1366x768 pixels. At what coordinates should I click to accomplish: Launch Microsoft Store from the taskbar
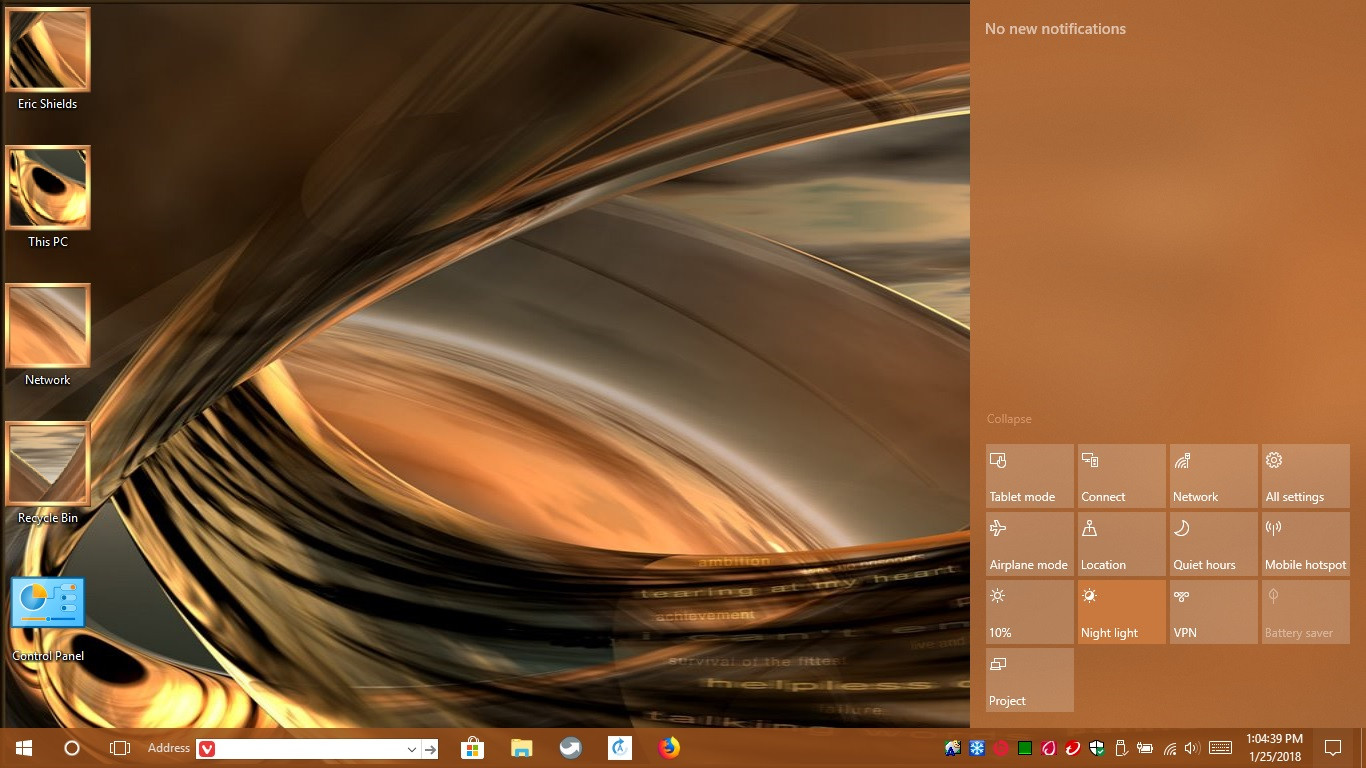[x=472, y=748]
